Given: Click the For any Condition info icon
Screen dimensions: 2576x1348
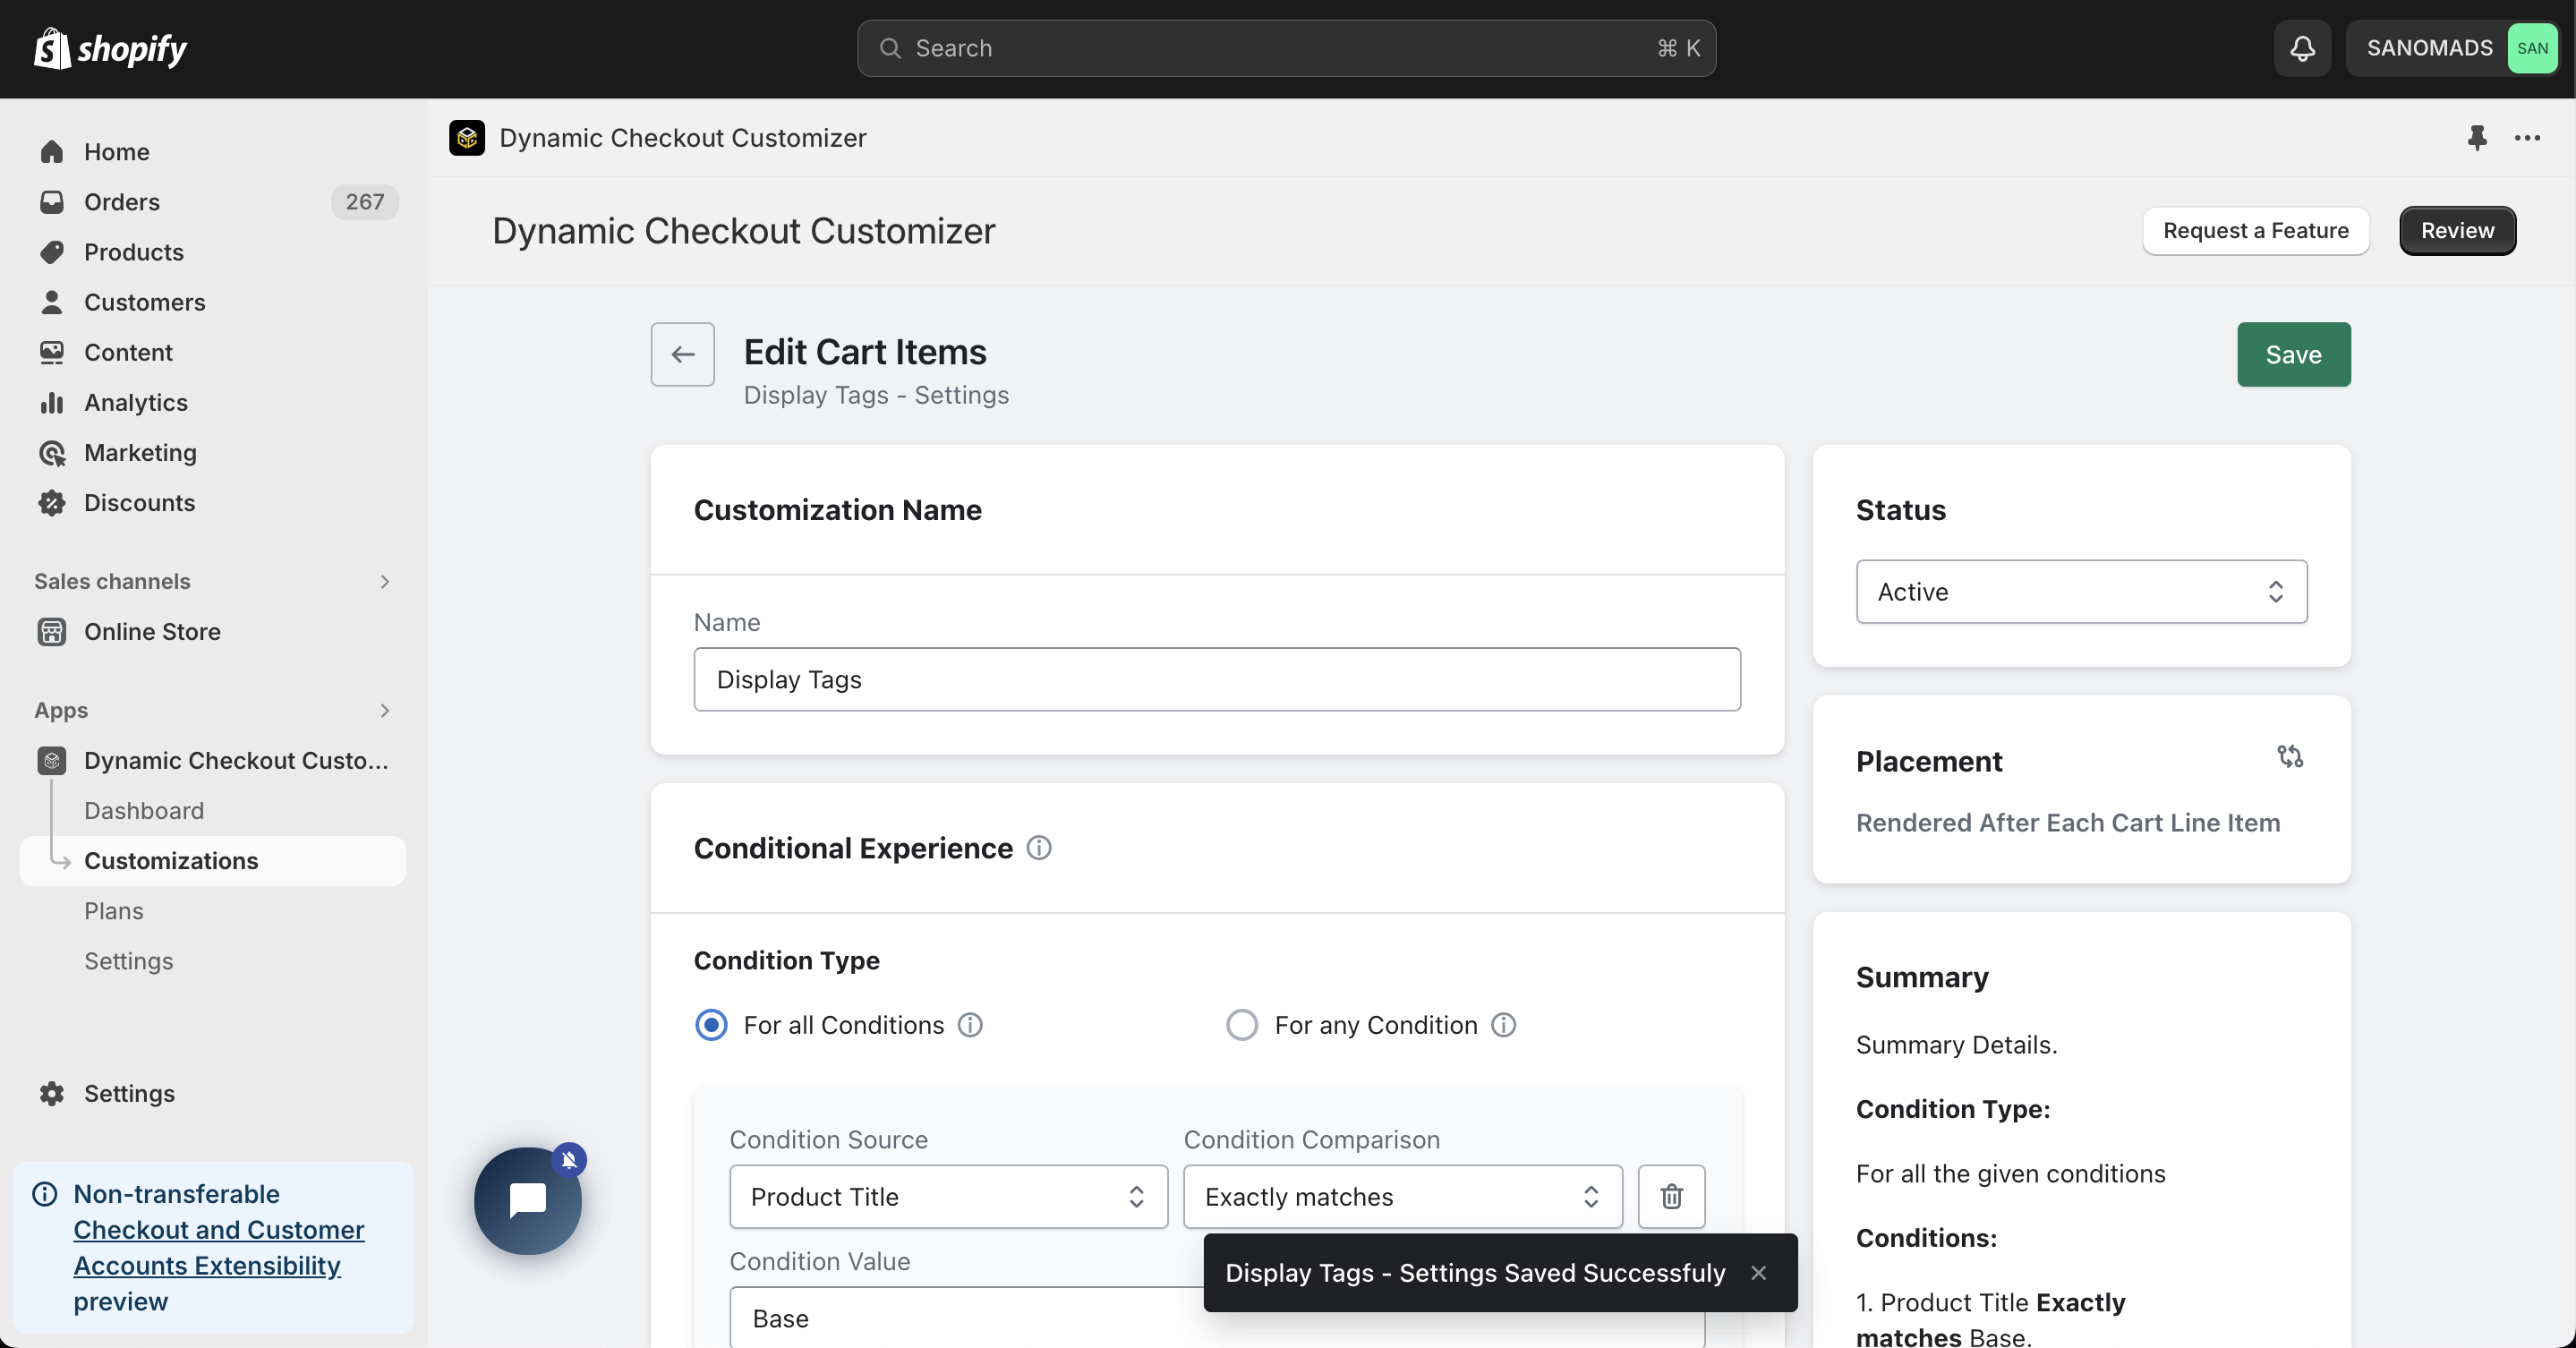Looking at the screenshot, I should click(1503, 1025).
